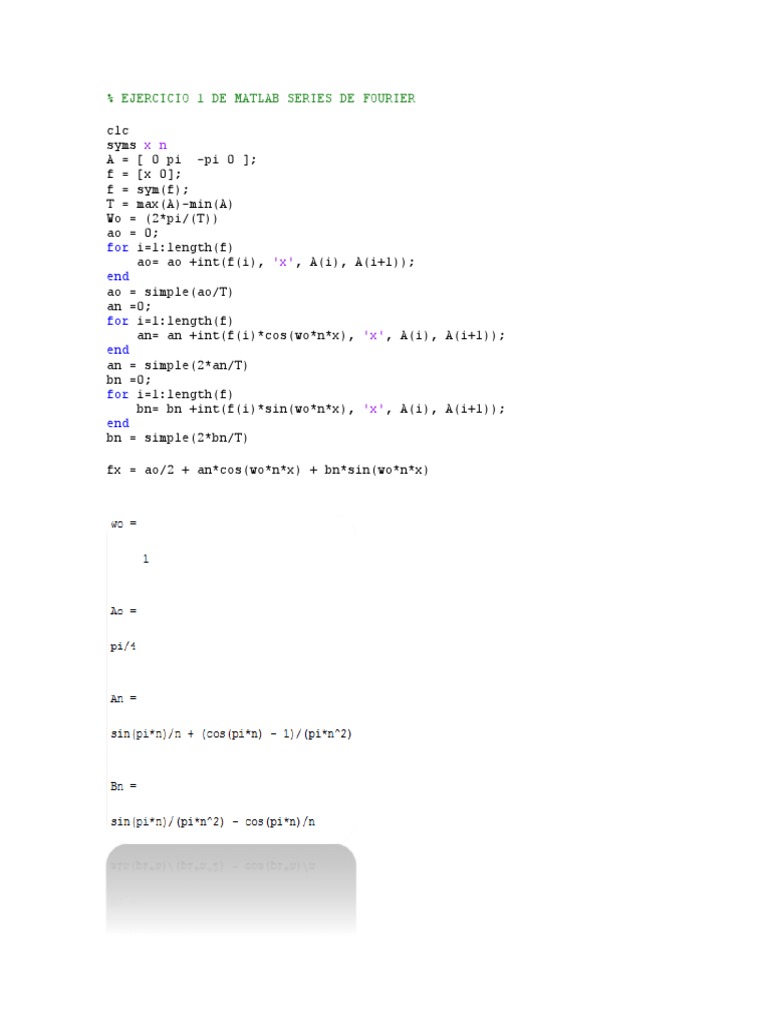Click the line 'ao = simple(ao/T)'
The image size is (768, 1024).
click(170, 292)
